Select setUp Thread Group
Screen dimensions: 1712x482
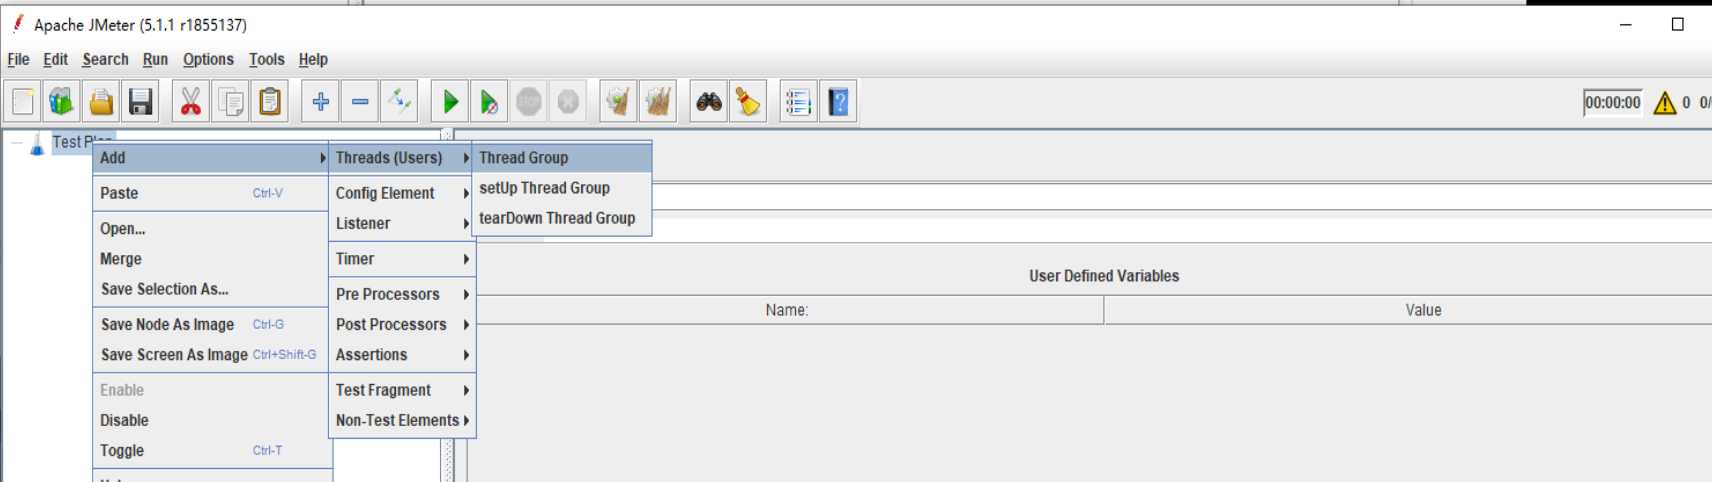point(562,188)
